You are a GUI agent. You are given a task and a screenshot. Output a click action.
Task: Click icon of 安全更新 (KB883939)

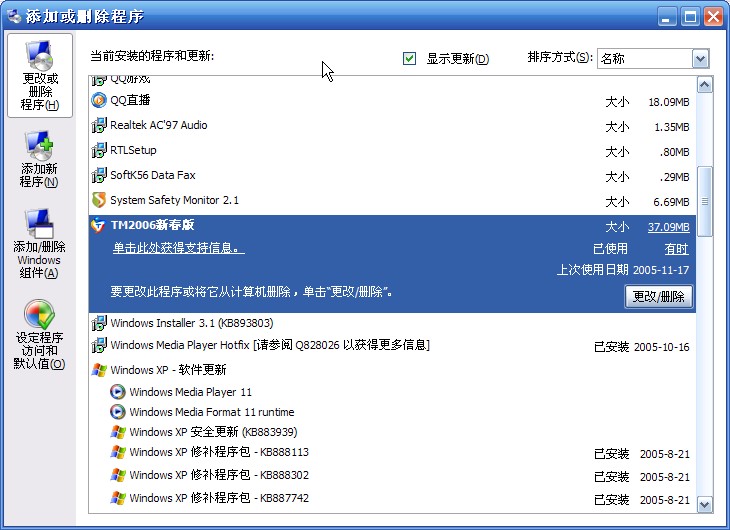(118, 432)
